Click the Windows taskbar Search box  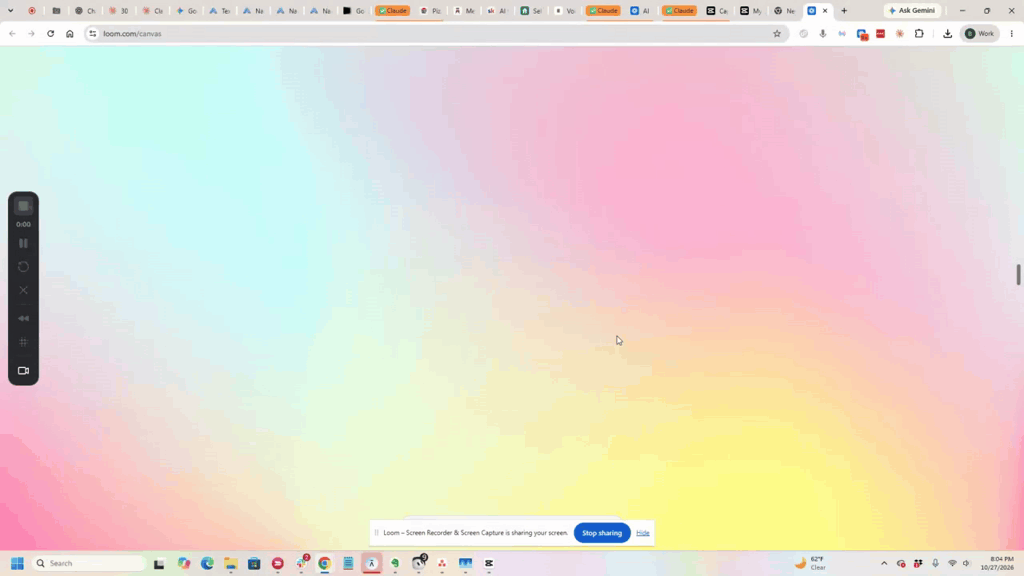click(89, 563)
